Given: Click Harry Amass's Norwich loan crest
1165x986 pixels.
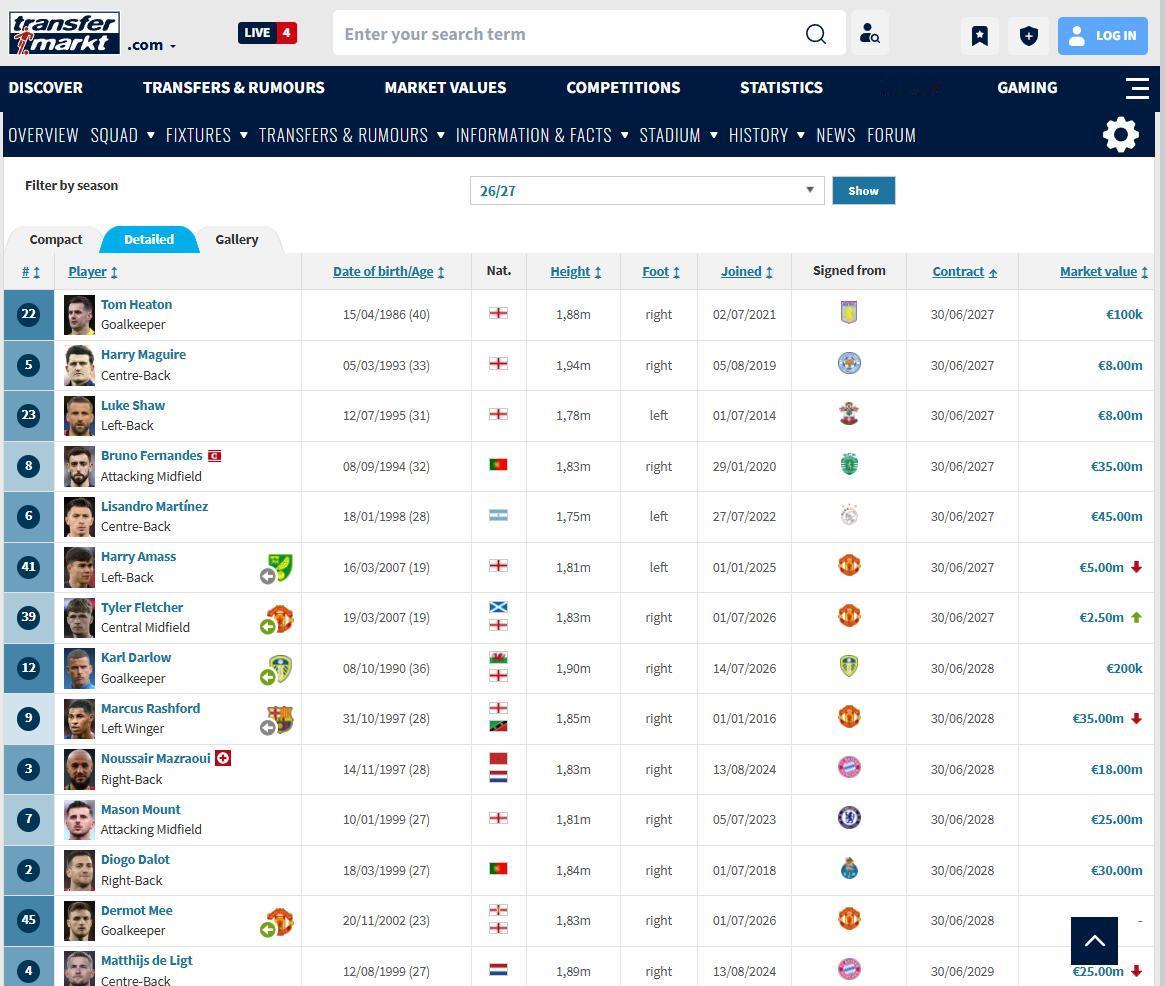Looking at the screenshot, I should [x=280, y=567].
